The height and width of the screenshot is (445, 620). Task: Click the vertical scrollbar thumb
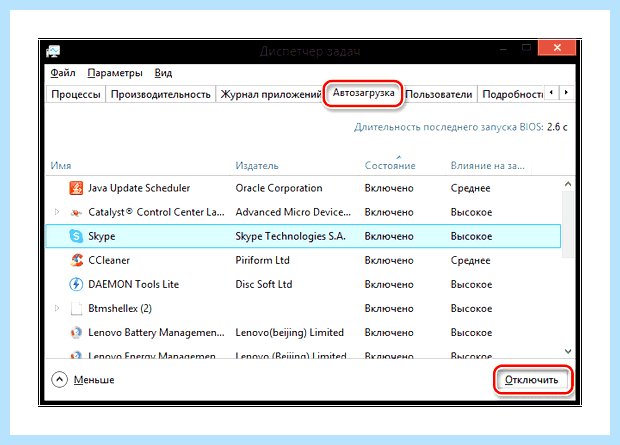tap(568, 224)
